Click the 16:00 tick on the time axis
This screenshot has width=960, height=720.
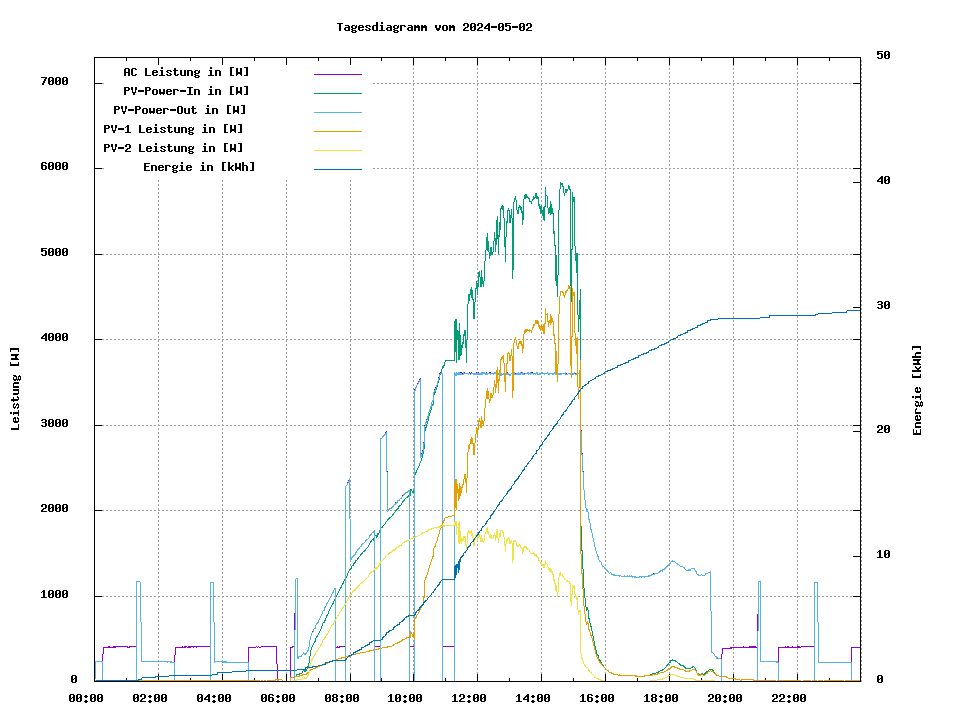(597, 698)
